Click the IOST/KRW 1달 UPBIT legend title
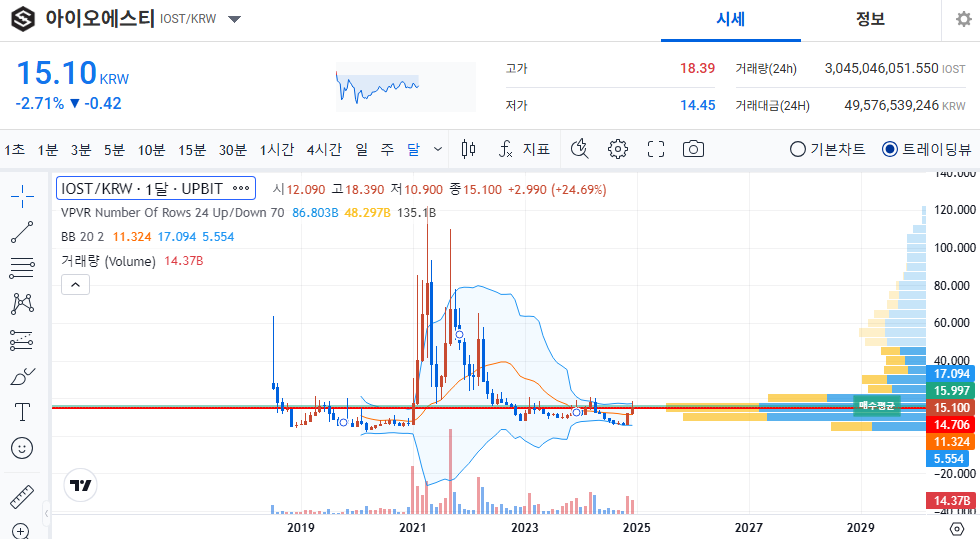 [x=142, y=188]
